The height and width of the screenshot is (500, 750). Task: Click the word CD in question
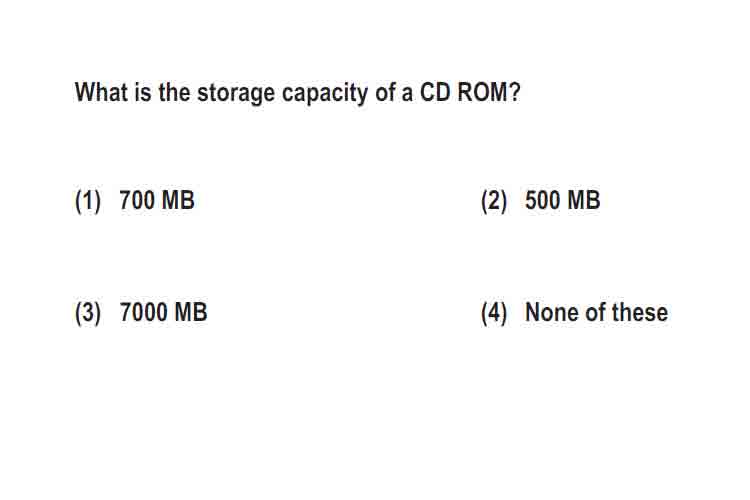pyautogui.click(x=435, y=92)
